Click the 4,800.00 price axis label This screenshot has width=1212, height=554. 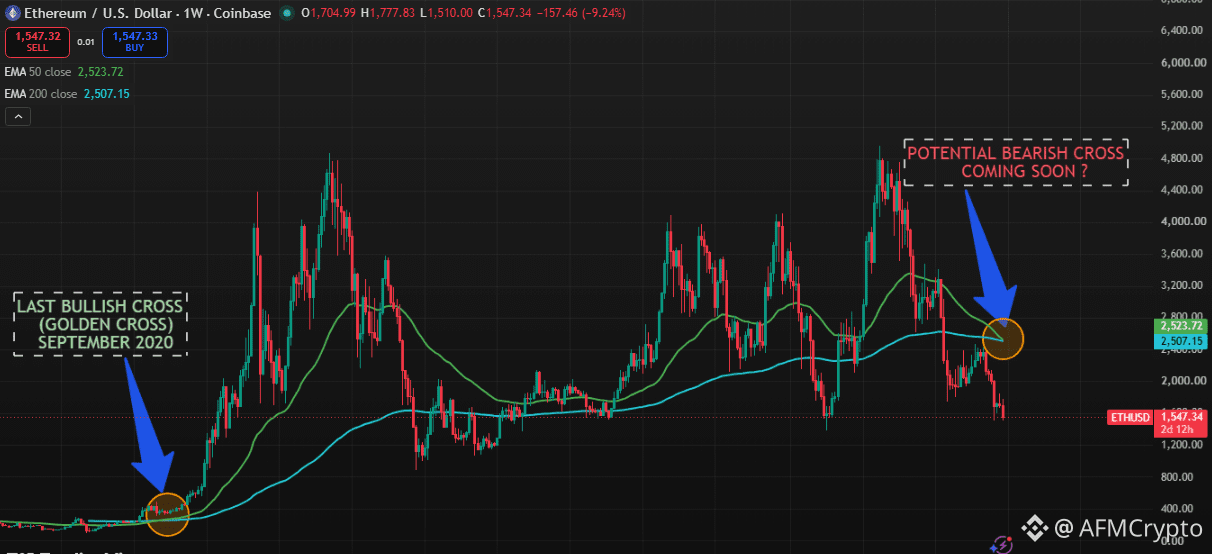click(x=1180, y=158)
